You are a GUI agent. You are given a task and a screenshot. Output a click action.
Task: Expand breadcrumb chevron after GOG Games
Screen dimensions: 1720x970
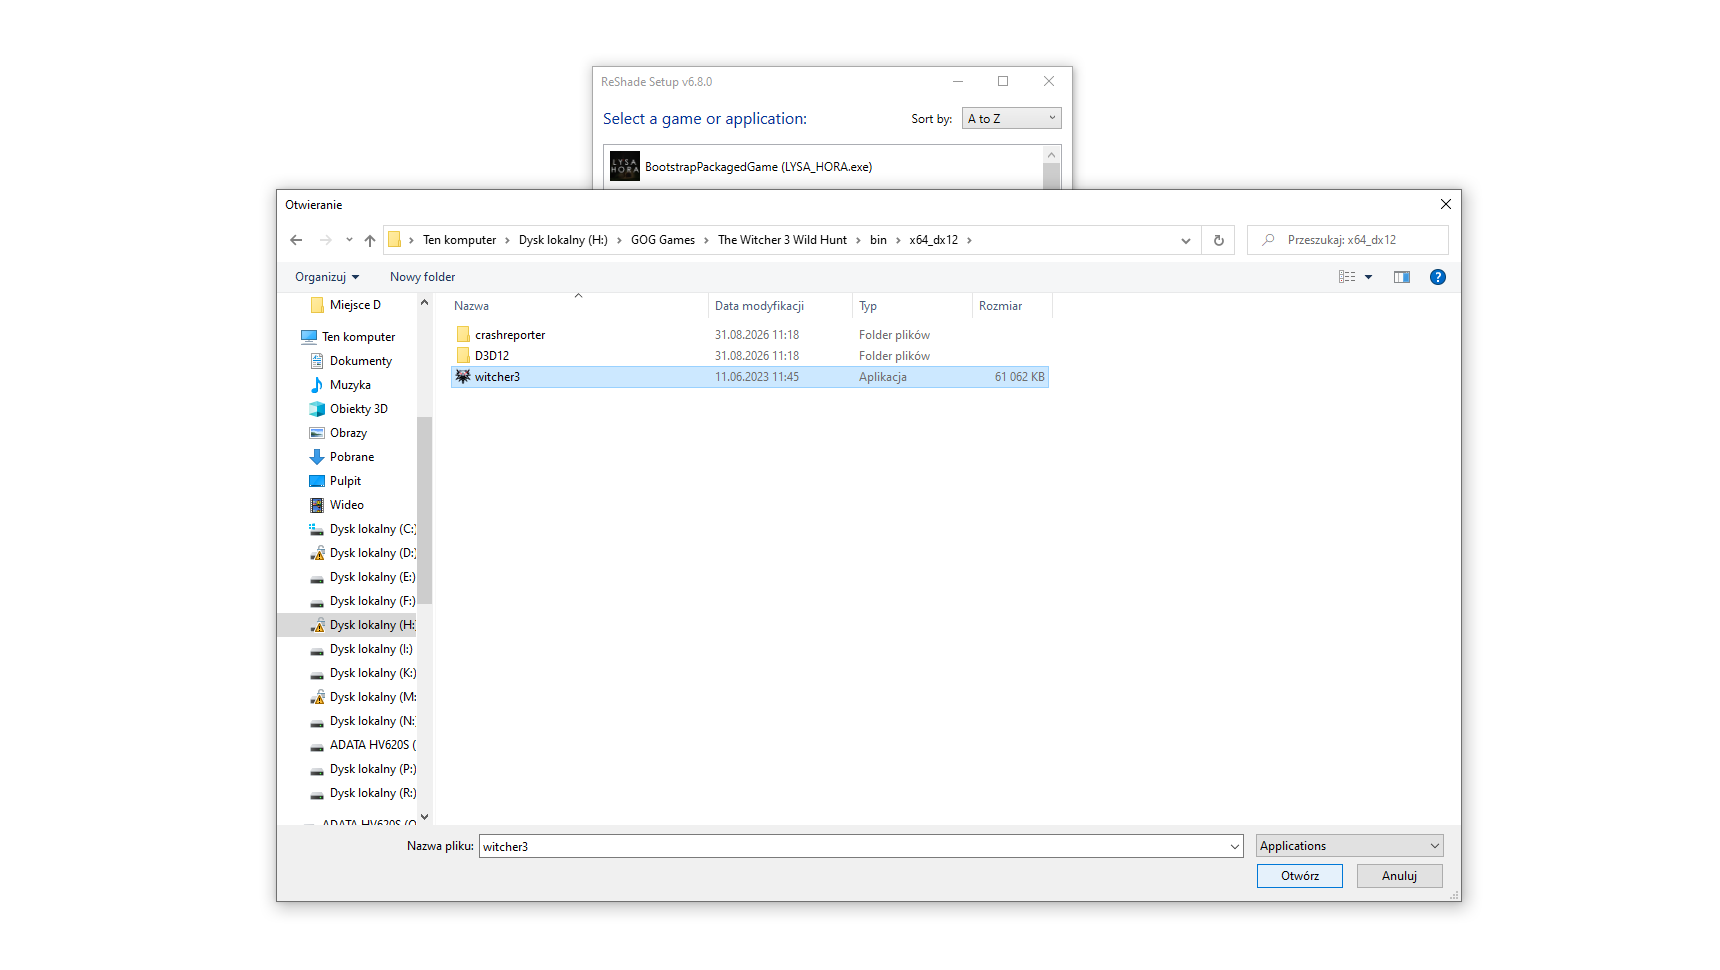click(x=706, y=240)
